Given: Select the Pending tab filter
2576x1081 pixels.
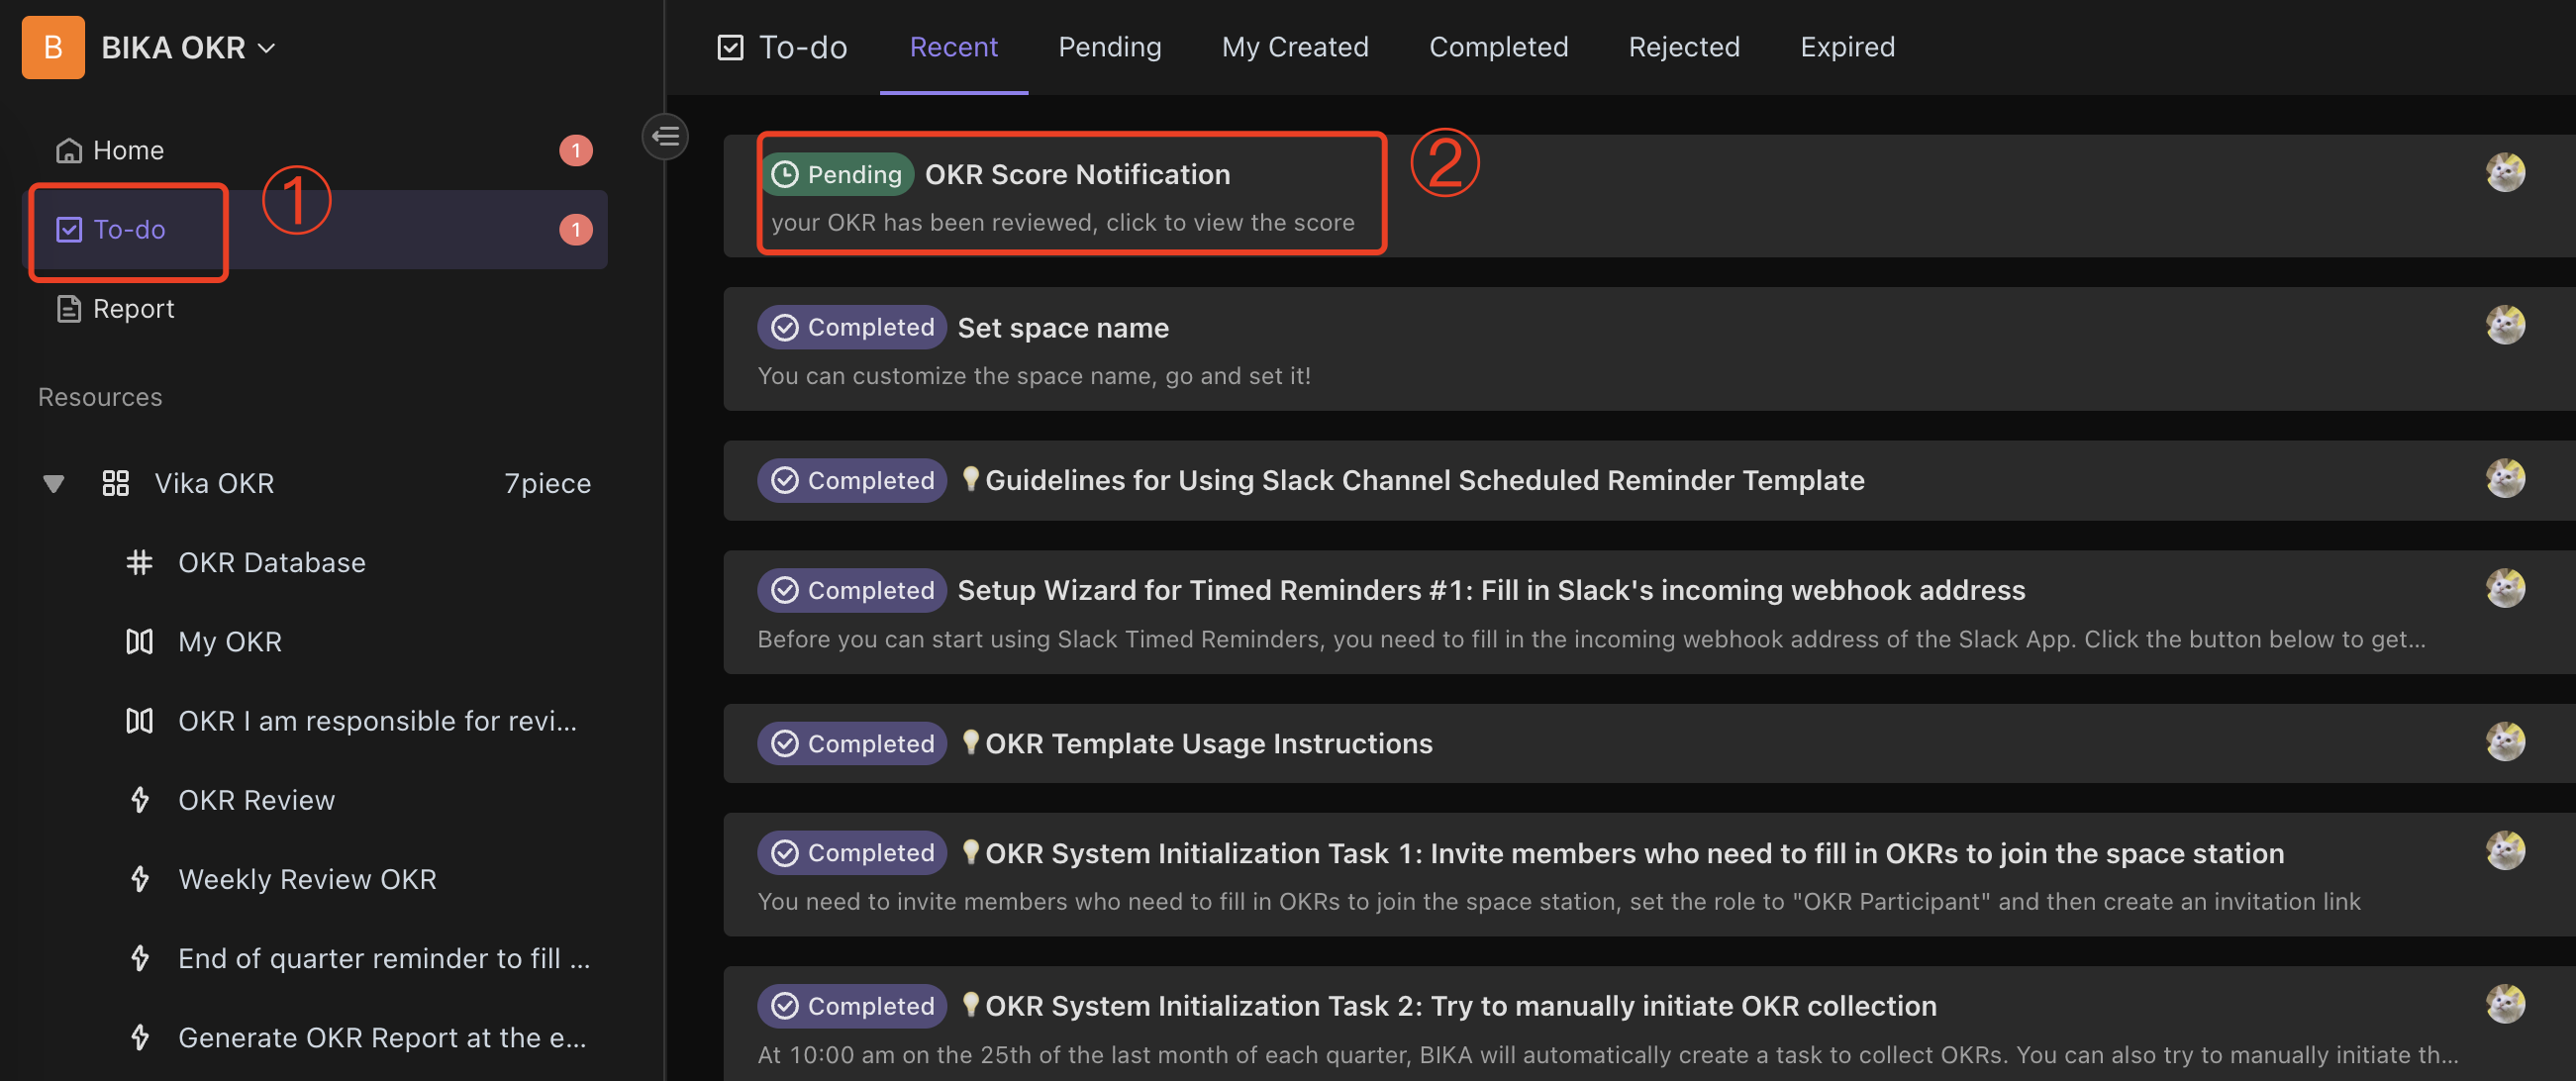Looking at the screenshot, I should pos(1109,45).
